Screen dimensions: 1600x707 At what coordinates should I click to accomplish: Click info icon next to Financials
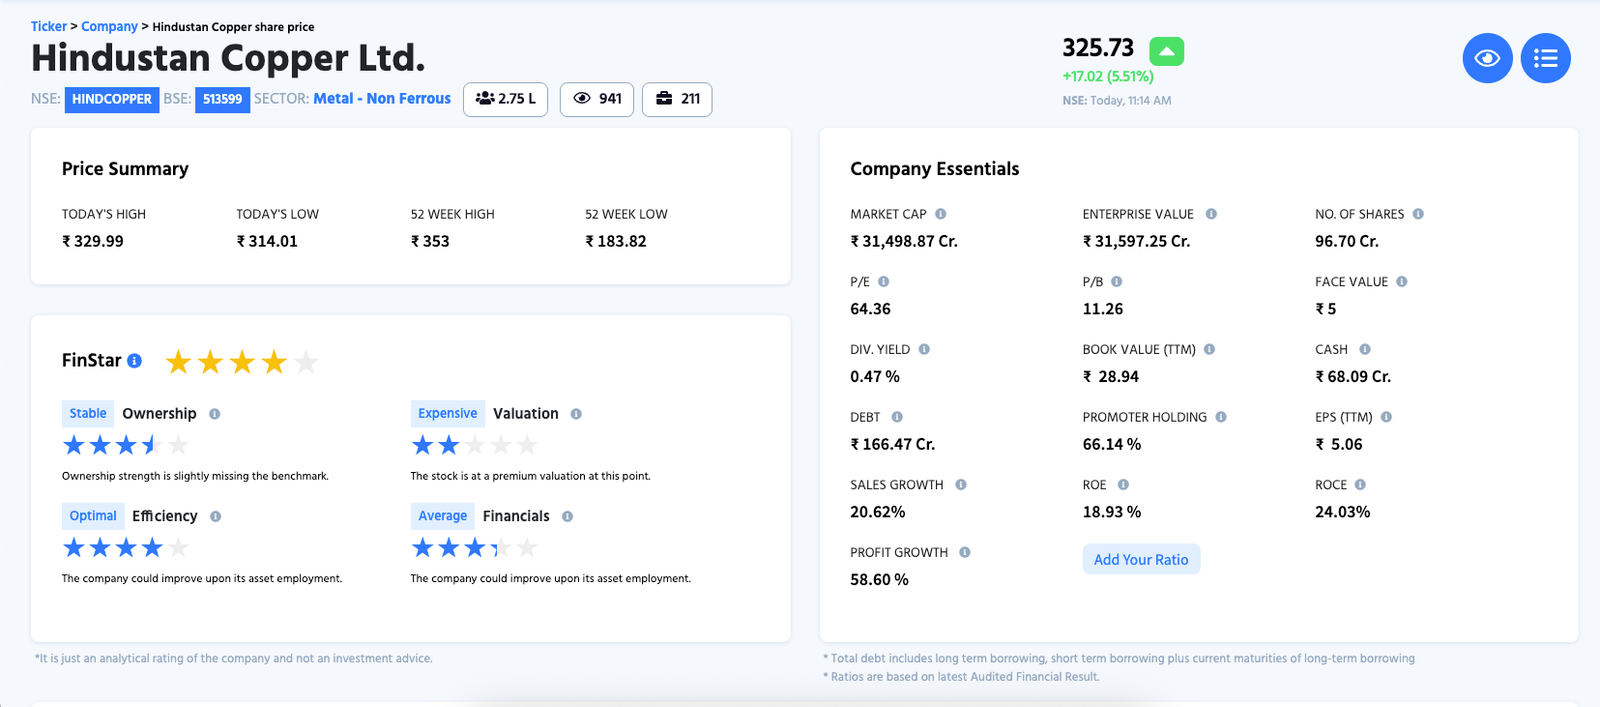[567, 516]
